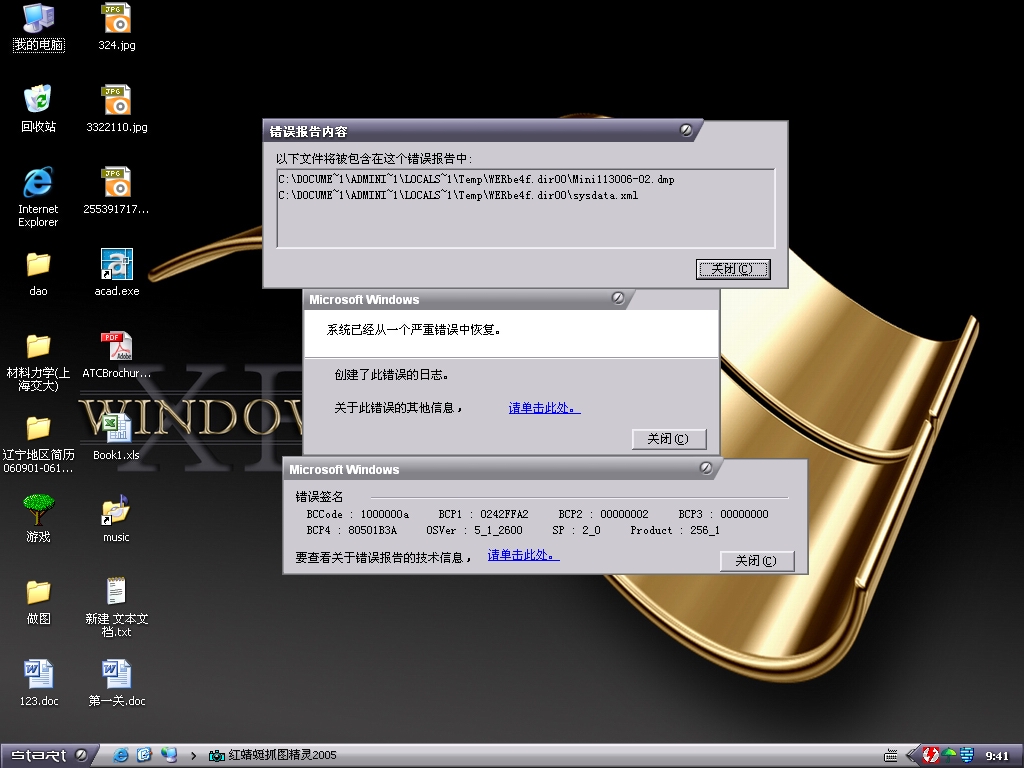Select the acad.exe shortcut icon
This screenshot has width=1024, height=768.
pos(116,266)
